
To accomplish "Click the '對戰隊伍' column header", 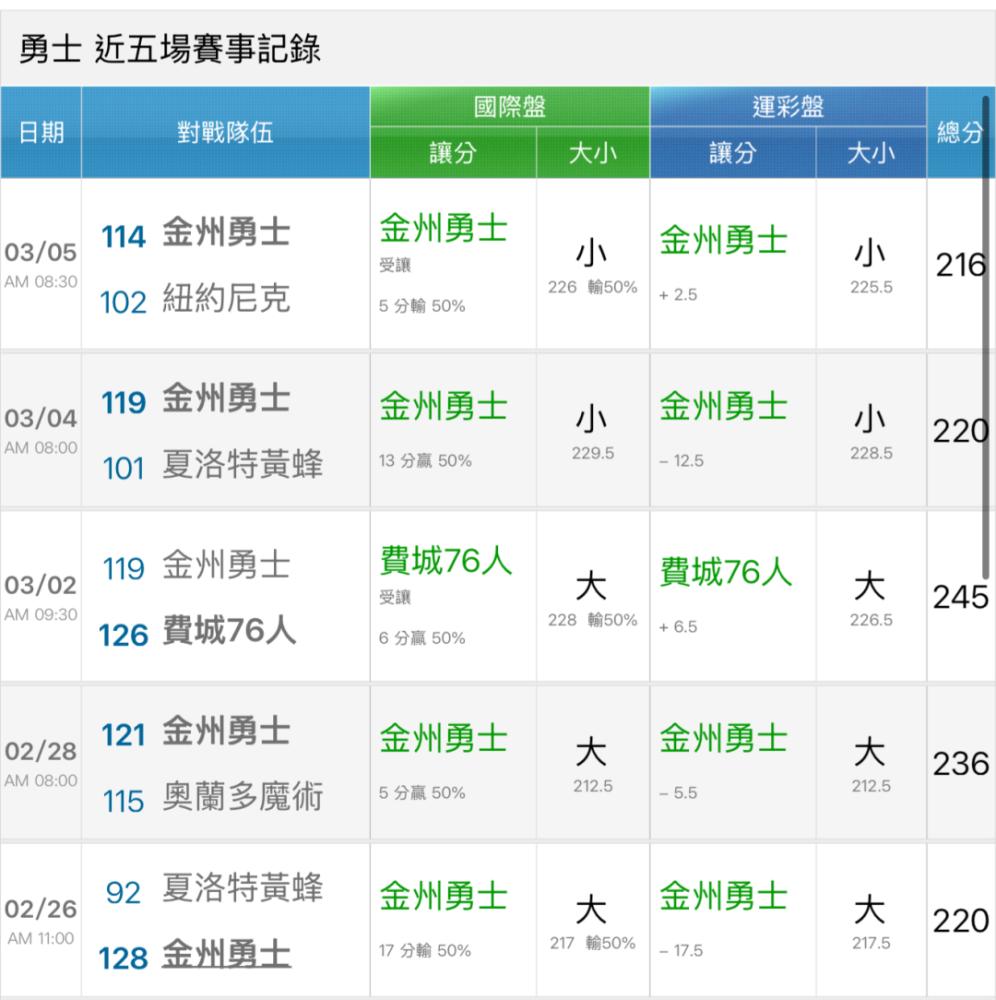I will [x=225, y=133].
